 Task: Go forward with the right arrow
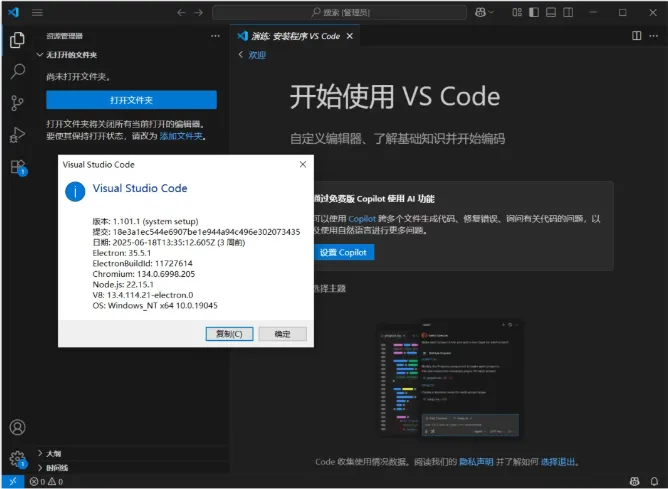(199, 12)
